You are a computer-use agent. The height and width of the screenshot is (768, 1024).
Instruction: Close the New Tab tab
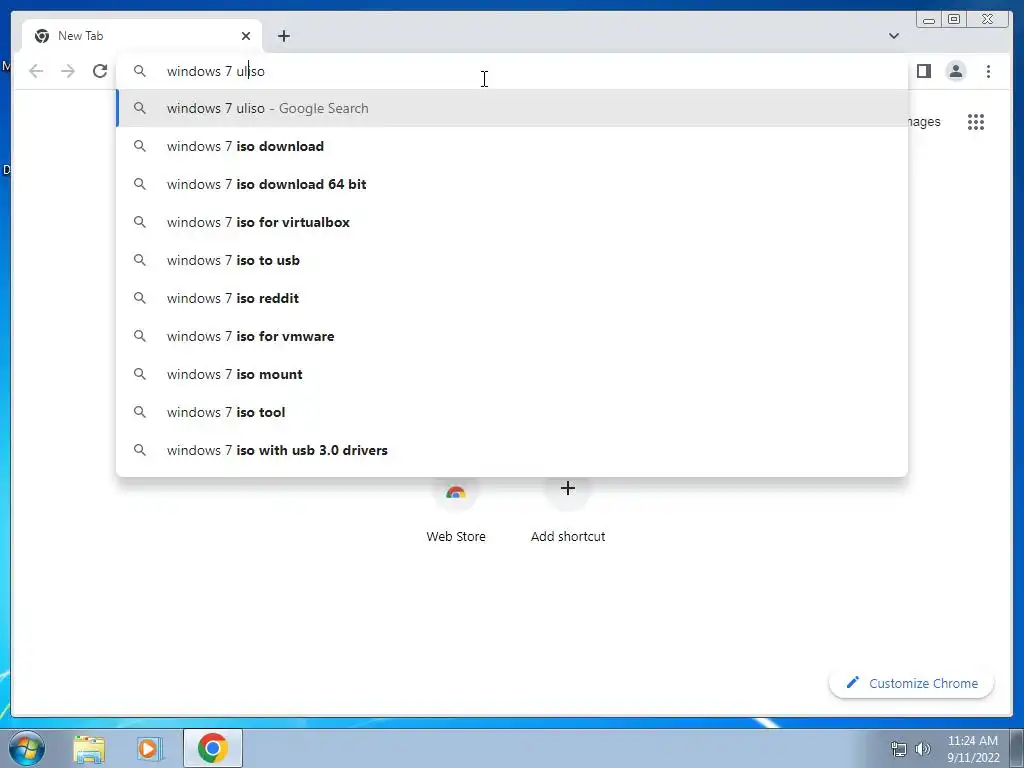pyautogui.click(x=246, y=36)
